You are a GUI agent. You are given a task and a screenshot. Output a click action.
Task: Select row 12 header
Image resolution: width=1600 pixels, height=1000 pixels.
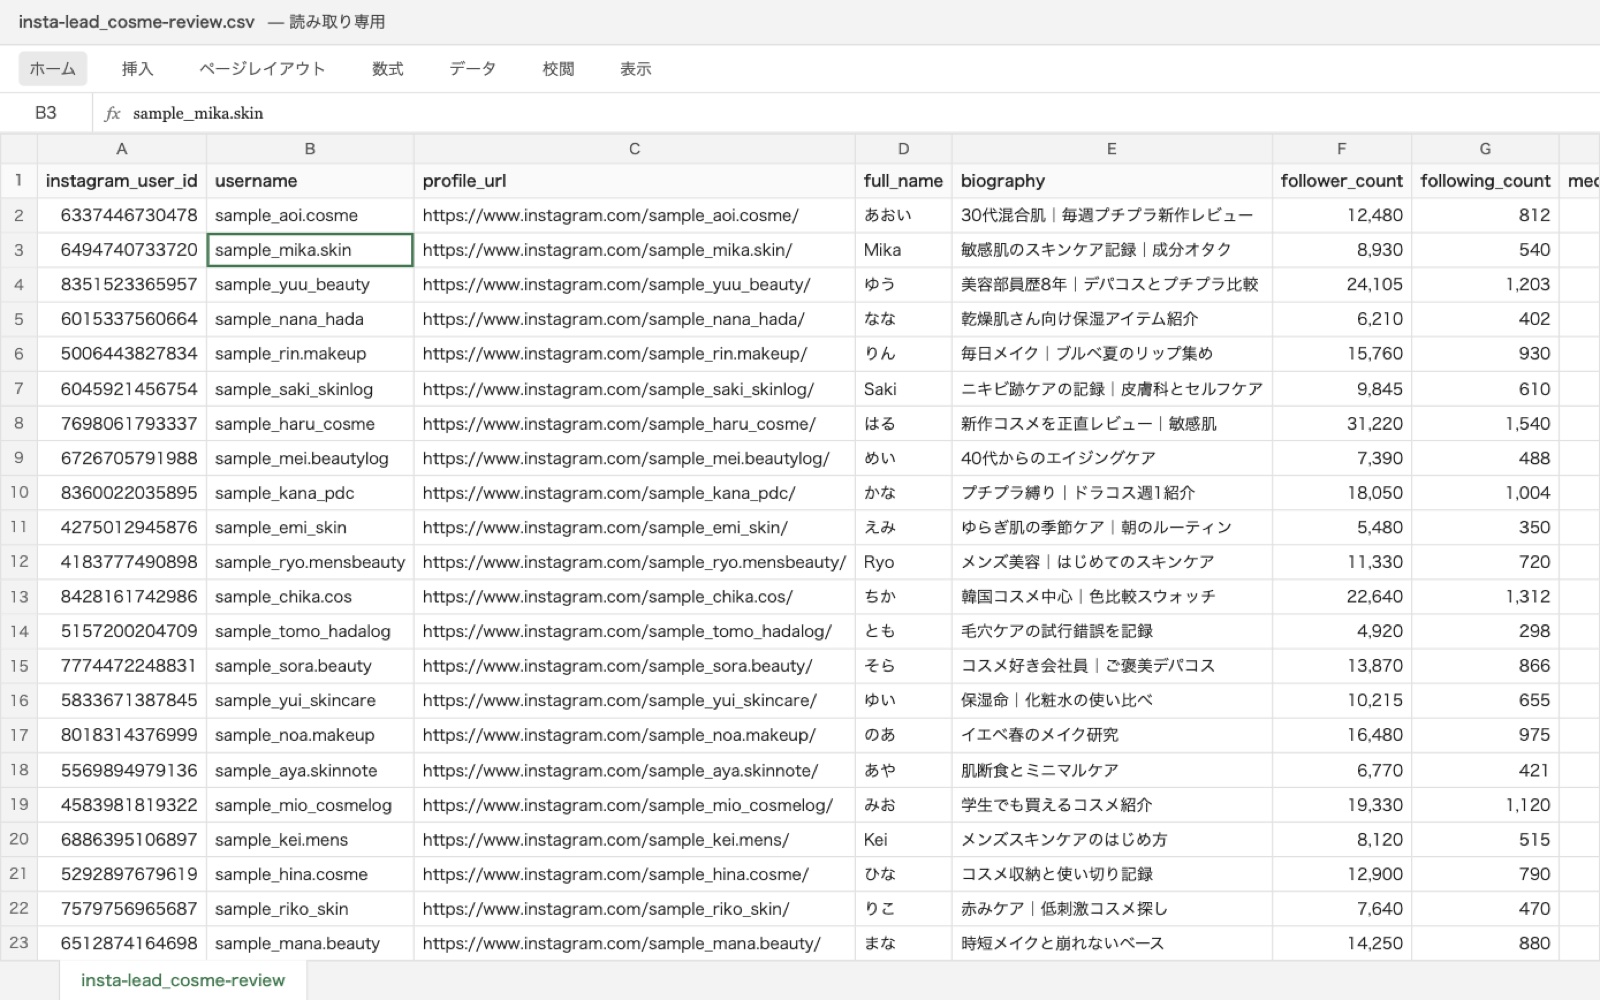pos(19,562)
